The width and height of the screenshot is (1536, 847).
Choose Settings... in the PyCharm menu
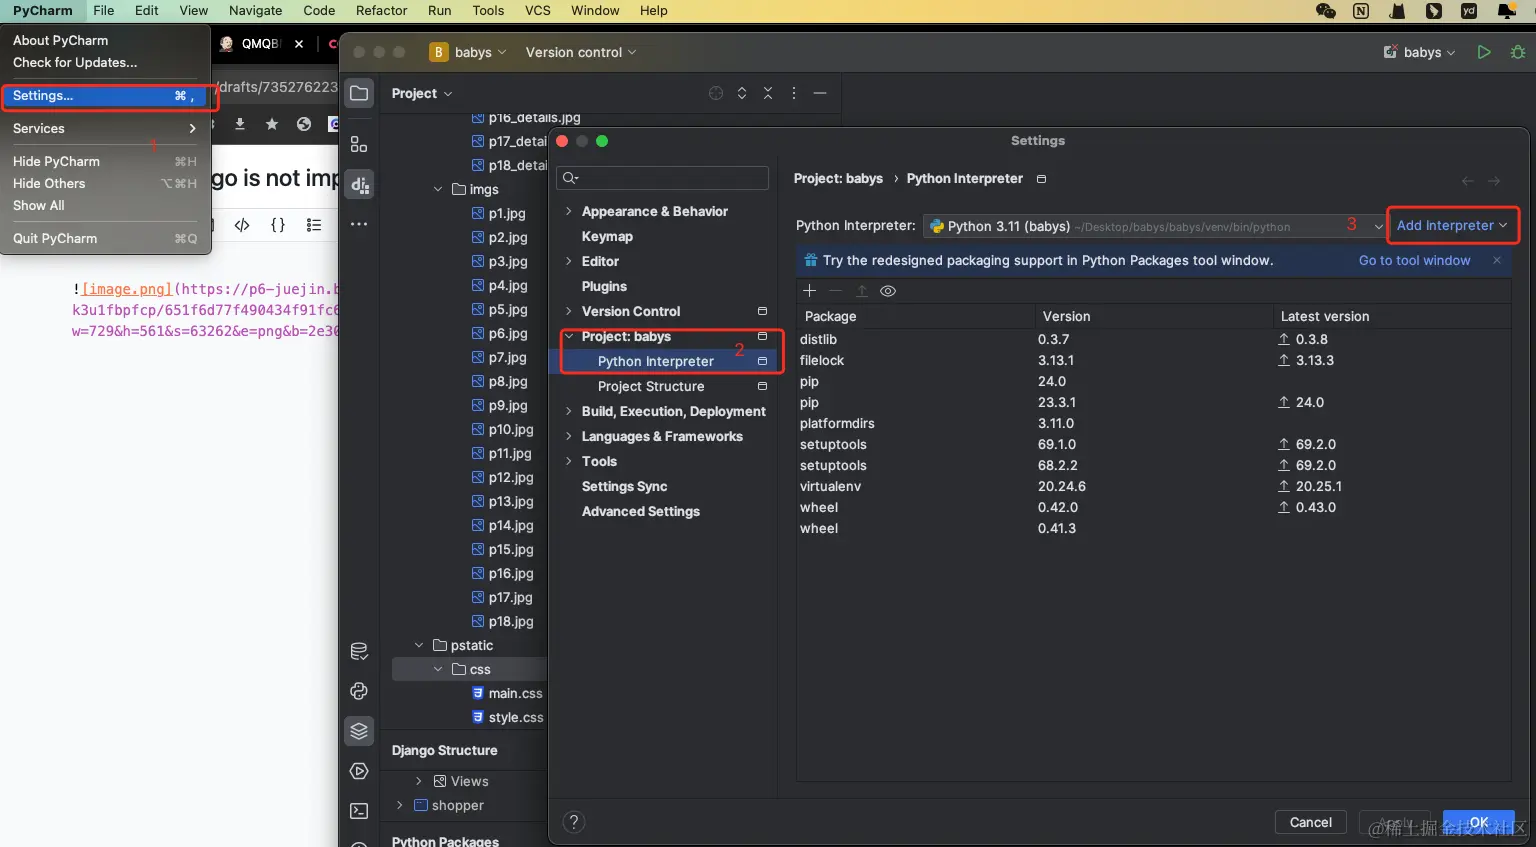tap(105, 96)
